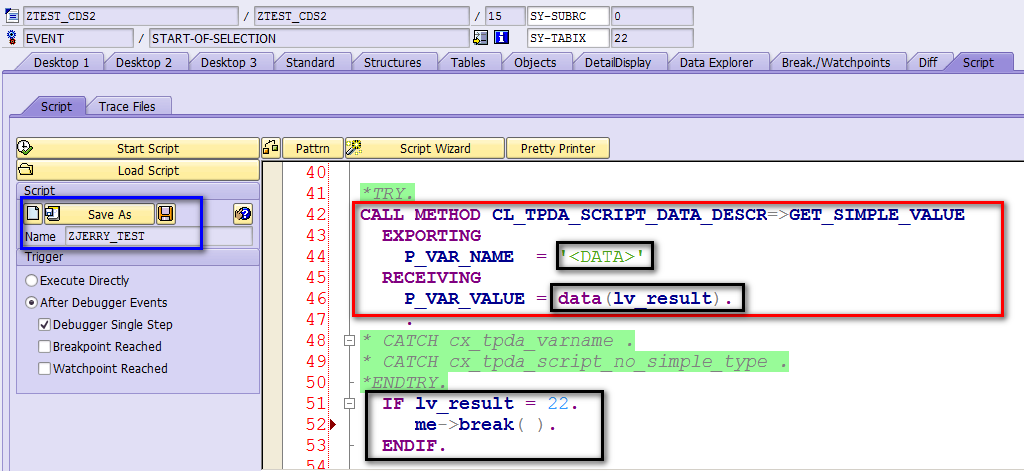Enable the Watchpoint Reached checkbox
1024x471 pixels.
click(x=44, y=368)
